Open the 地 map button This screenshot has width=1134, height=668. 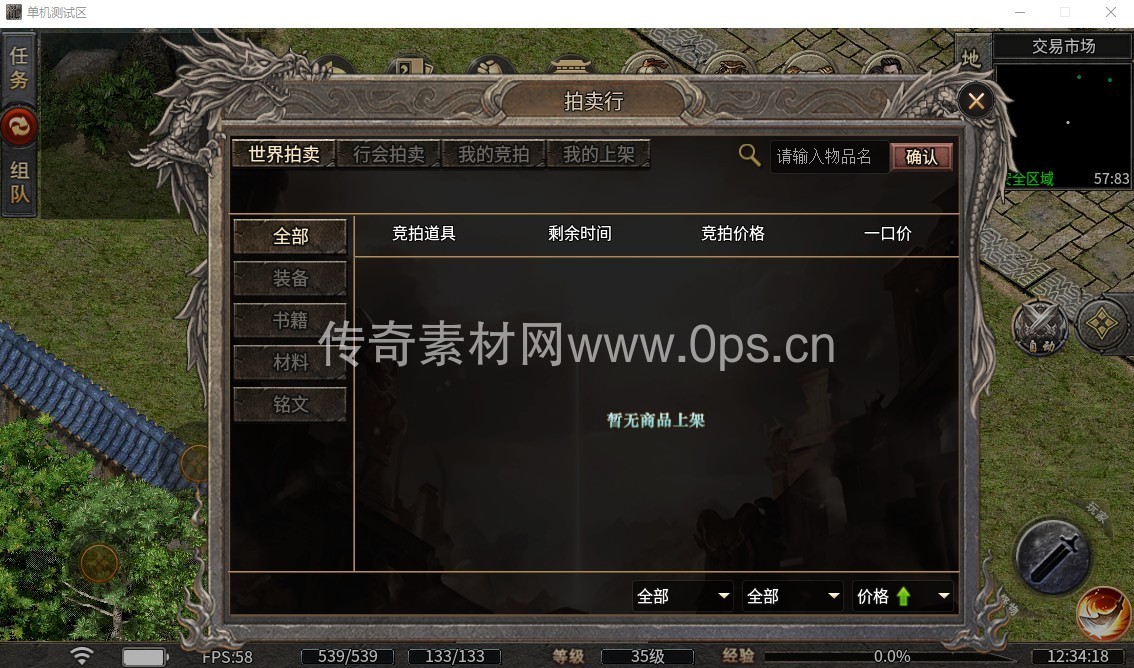pos(971,57)
